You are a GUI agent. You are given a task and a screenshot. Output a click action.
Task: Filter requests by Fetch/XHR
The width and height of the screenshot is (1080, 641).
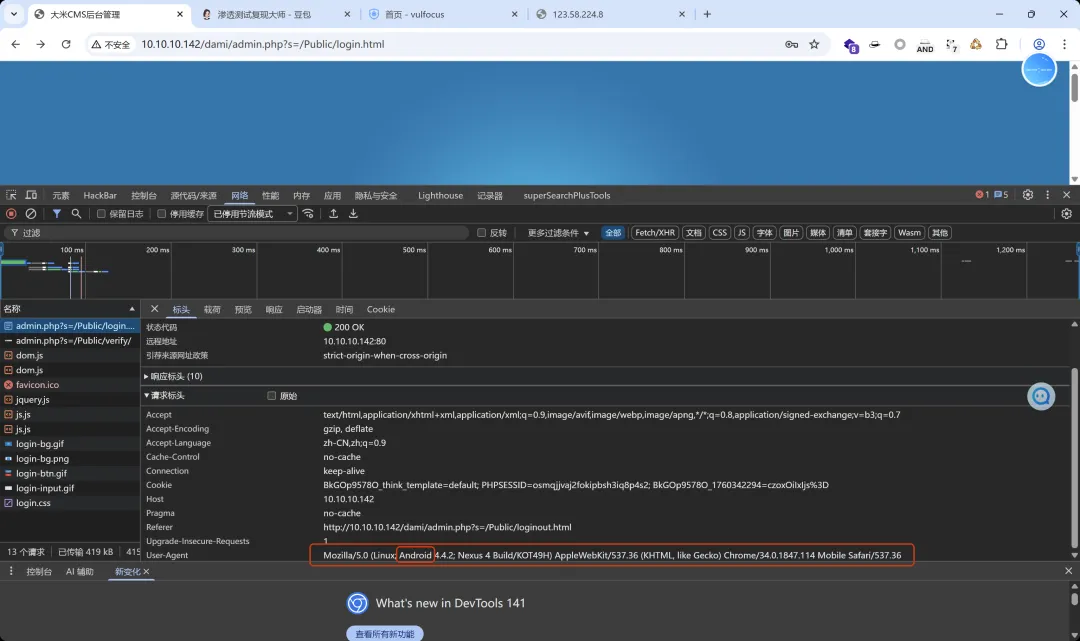[x=655, y=233]
